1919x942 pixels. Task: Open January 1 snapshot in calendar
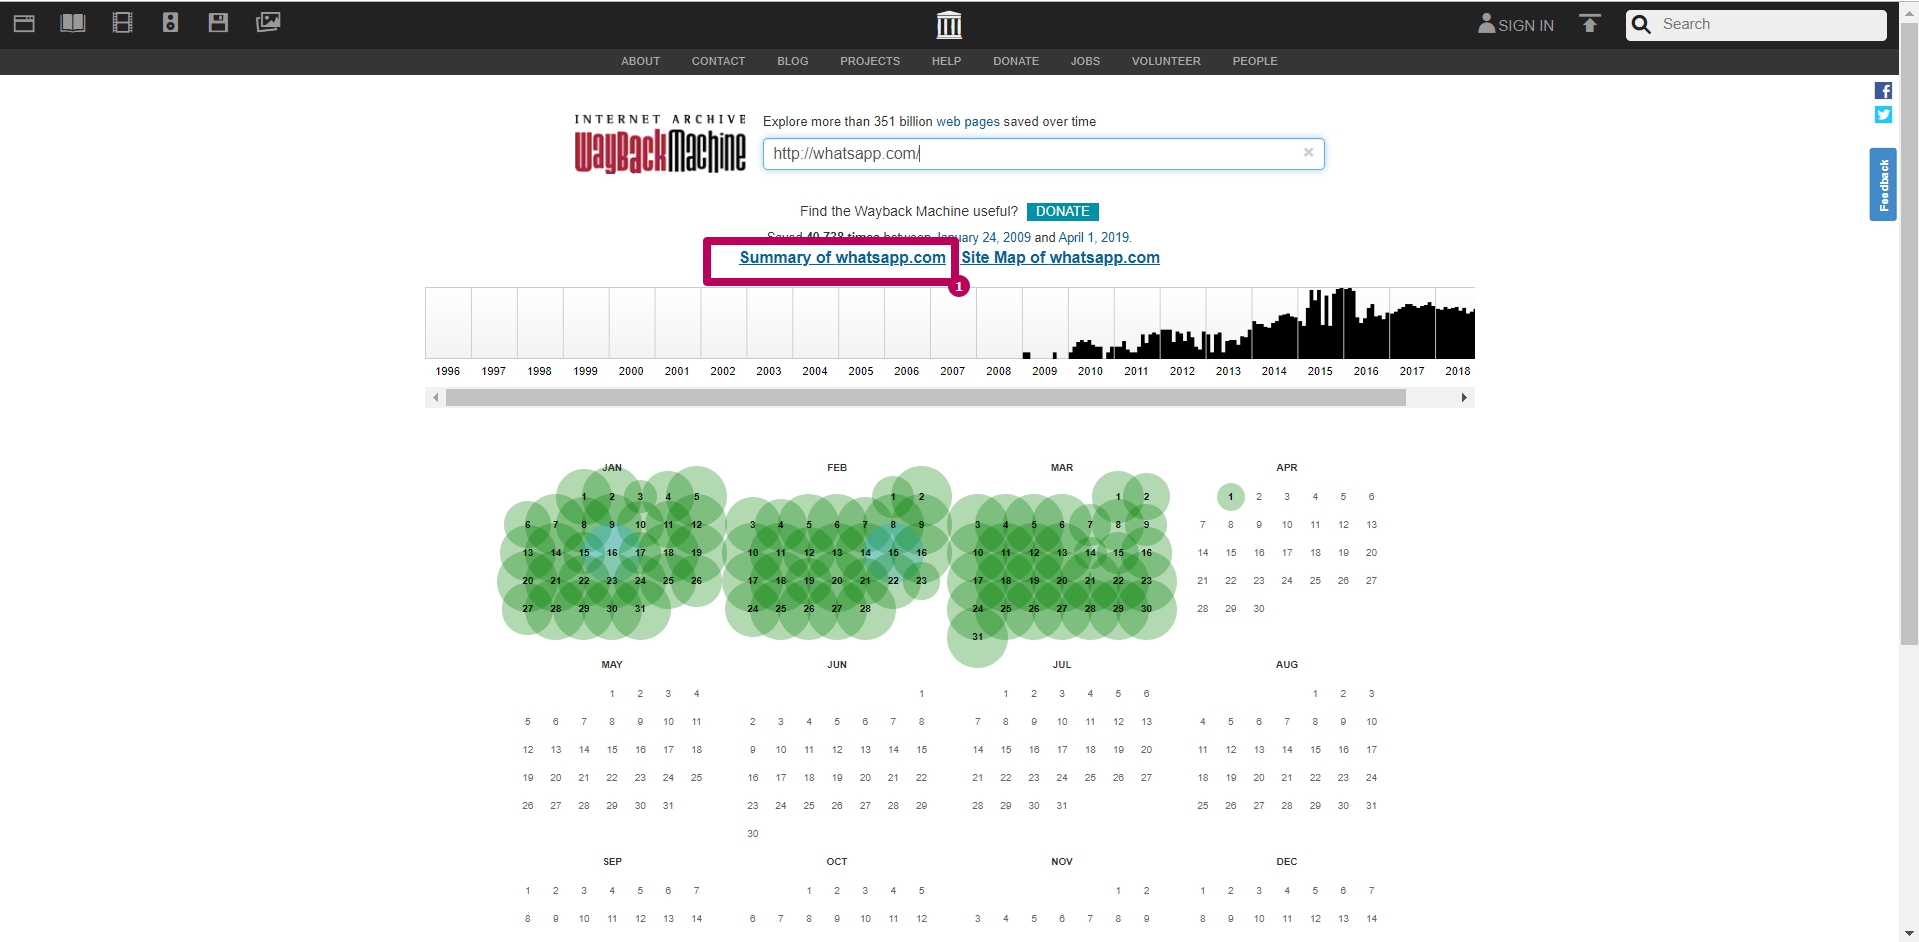584,497
